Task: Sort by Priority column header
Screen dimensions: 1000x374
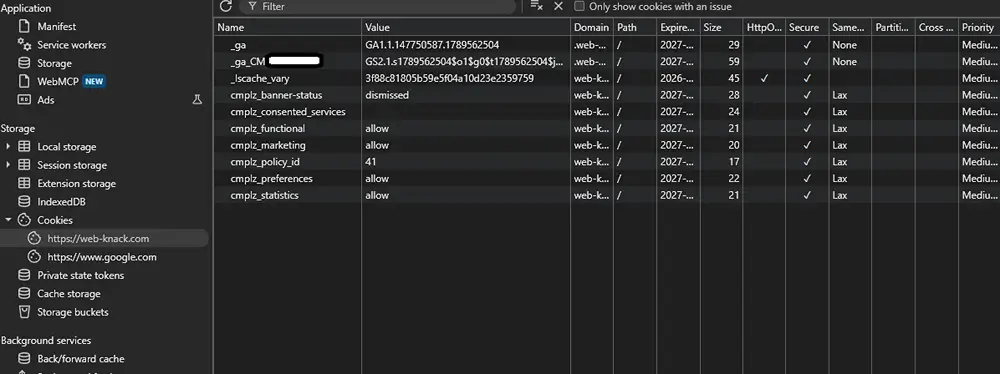Action: (979, 27)
